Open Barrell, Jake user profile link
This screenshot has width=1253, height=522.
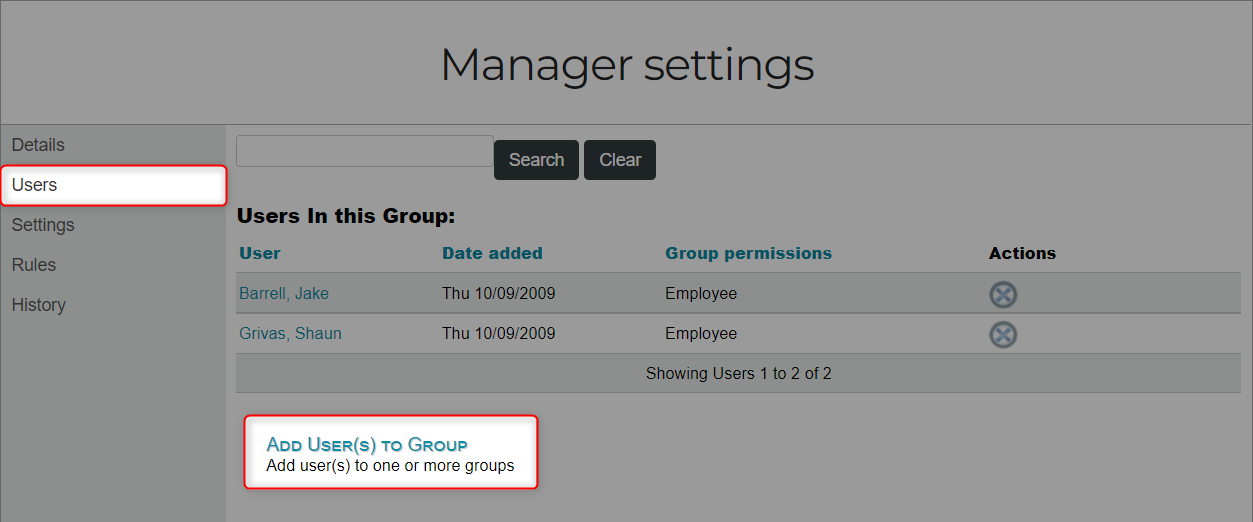click(x=284, y=294)
